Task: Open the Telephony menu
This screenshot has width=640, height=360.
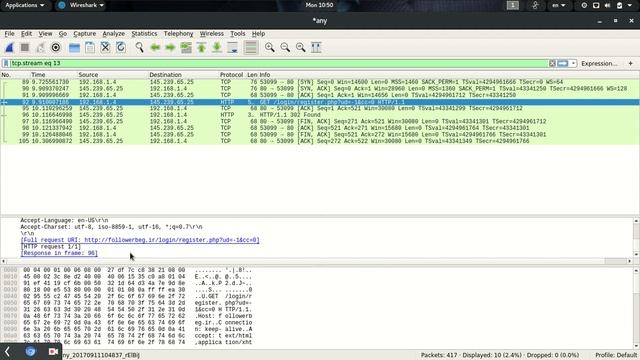Action: pos(178,33)
